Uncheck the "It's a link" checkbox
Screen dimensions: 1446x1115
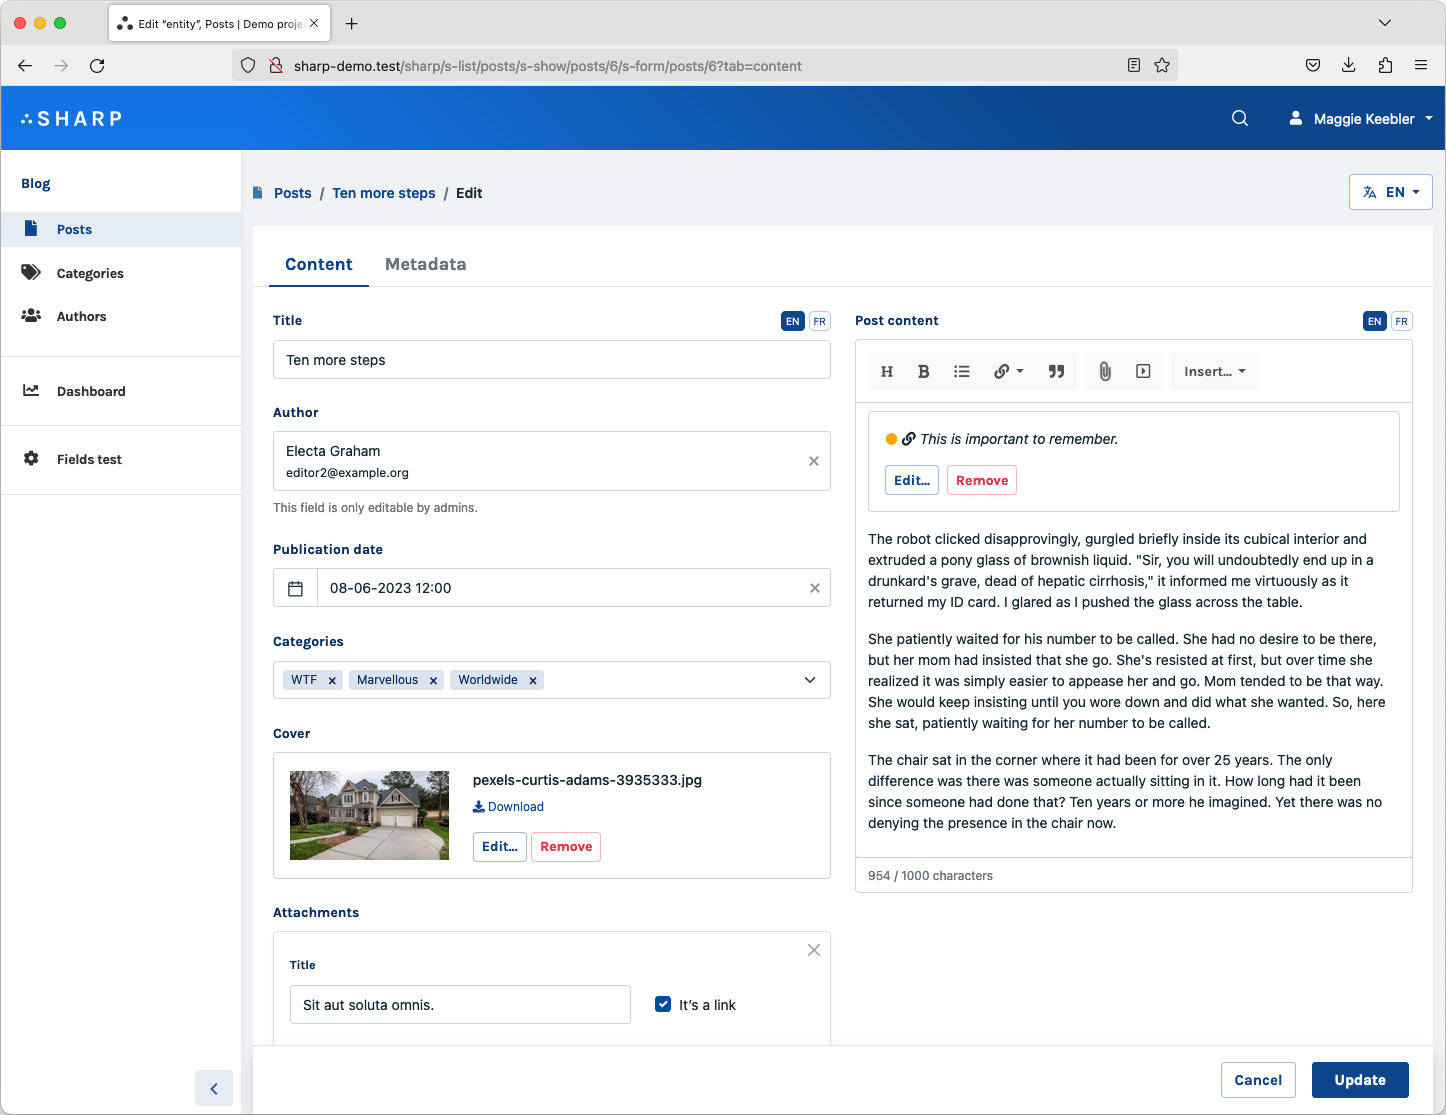[x=662, y=1004]
